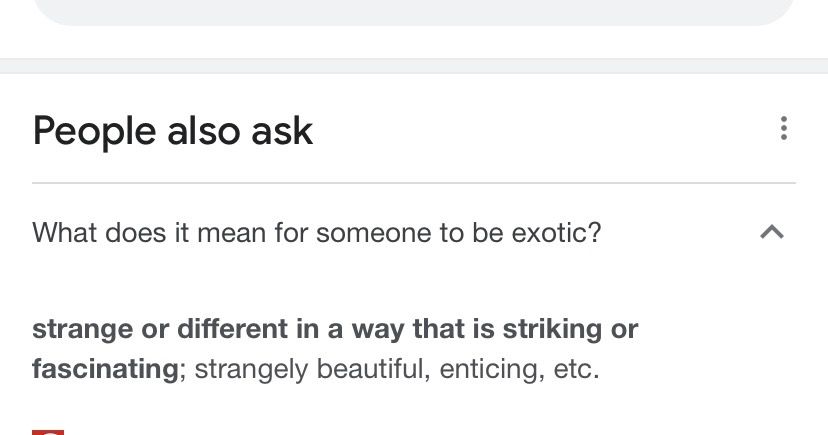Click the bold word "fascinating" in the answer

pos(105,369)
